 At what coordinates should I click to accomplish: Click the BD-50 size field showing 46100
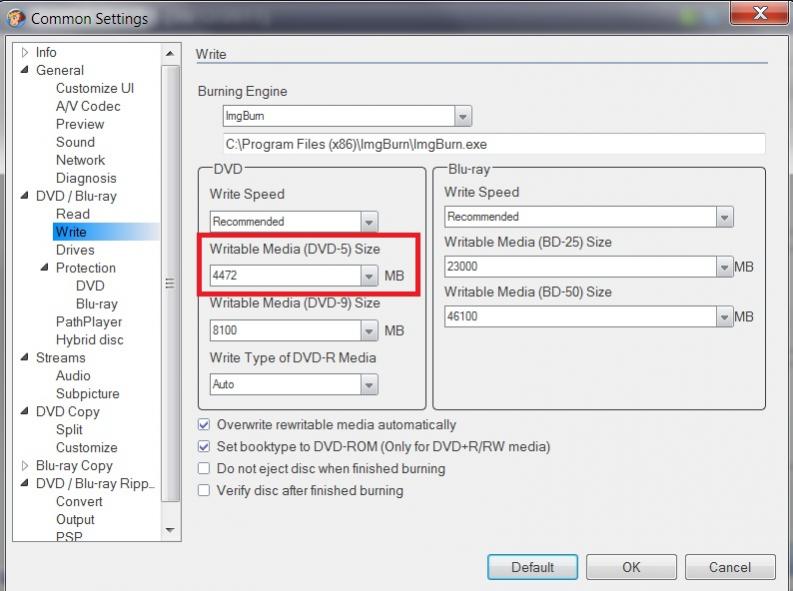coord(581,317)
